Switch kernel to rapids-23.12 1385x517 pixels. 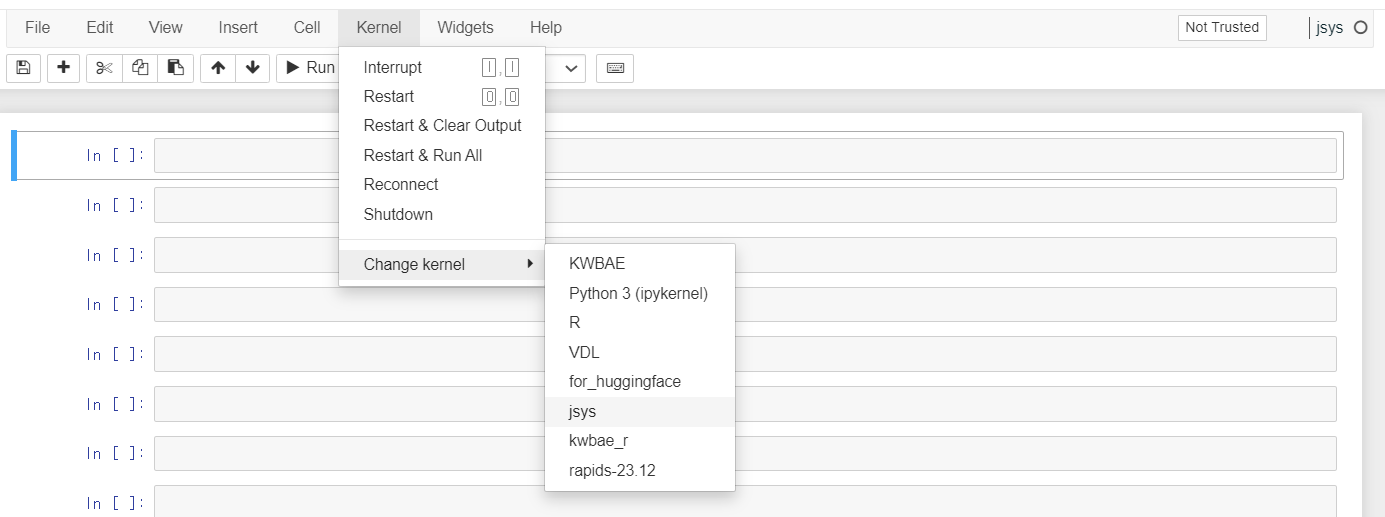pos(640,471)
